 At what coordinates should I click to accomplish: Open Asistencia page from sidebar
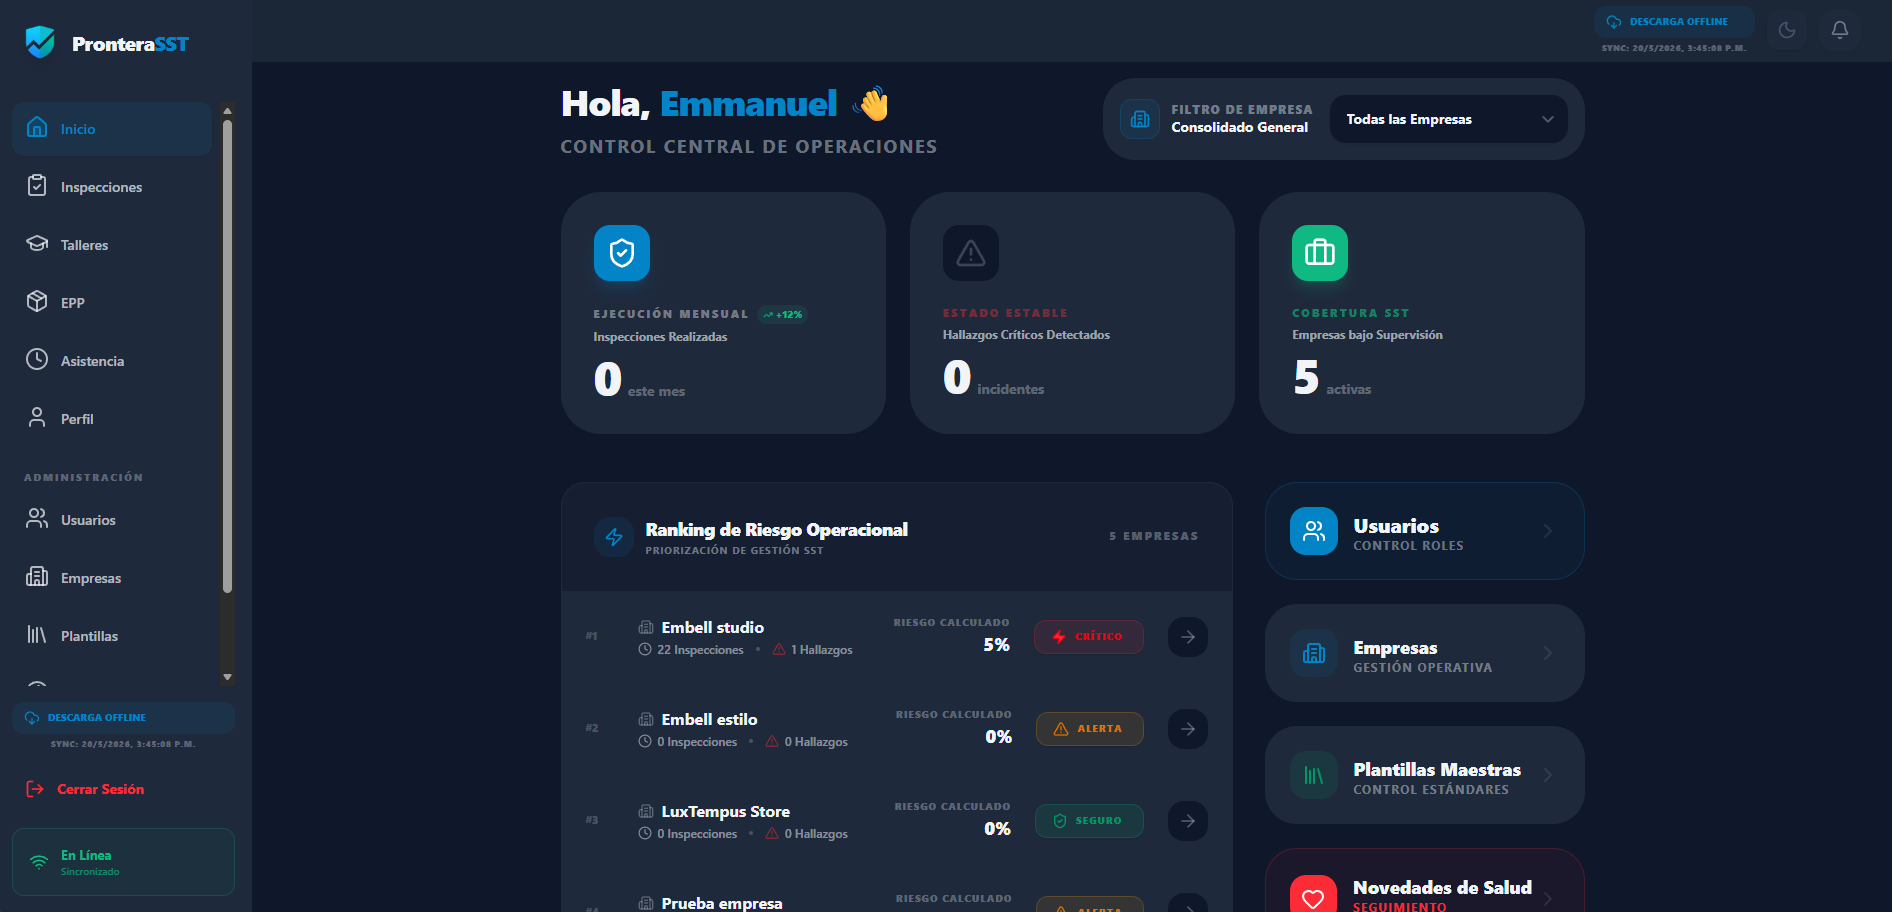112,361
